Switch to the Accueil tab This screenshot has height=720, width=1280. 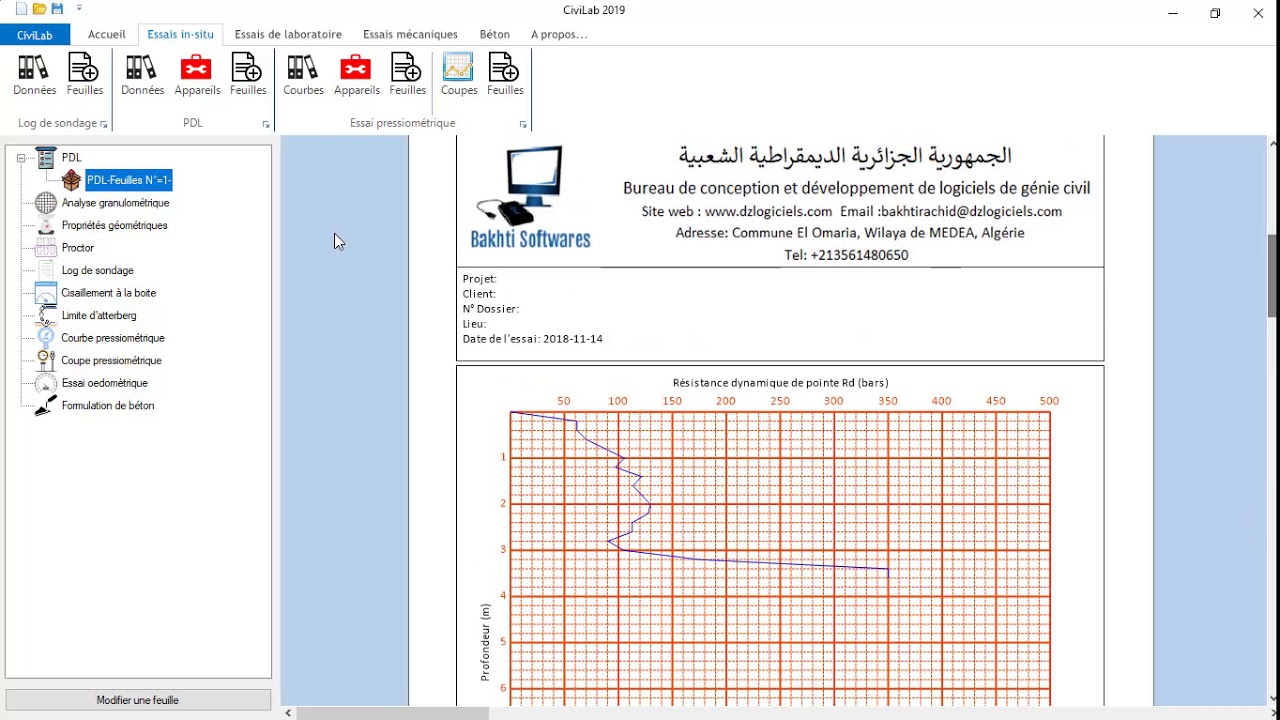pyautogui.click(x=107, y=34)
